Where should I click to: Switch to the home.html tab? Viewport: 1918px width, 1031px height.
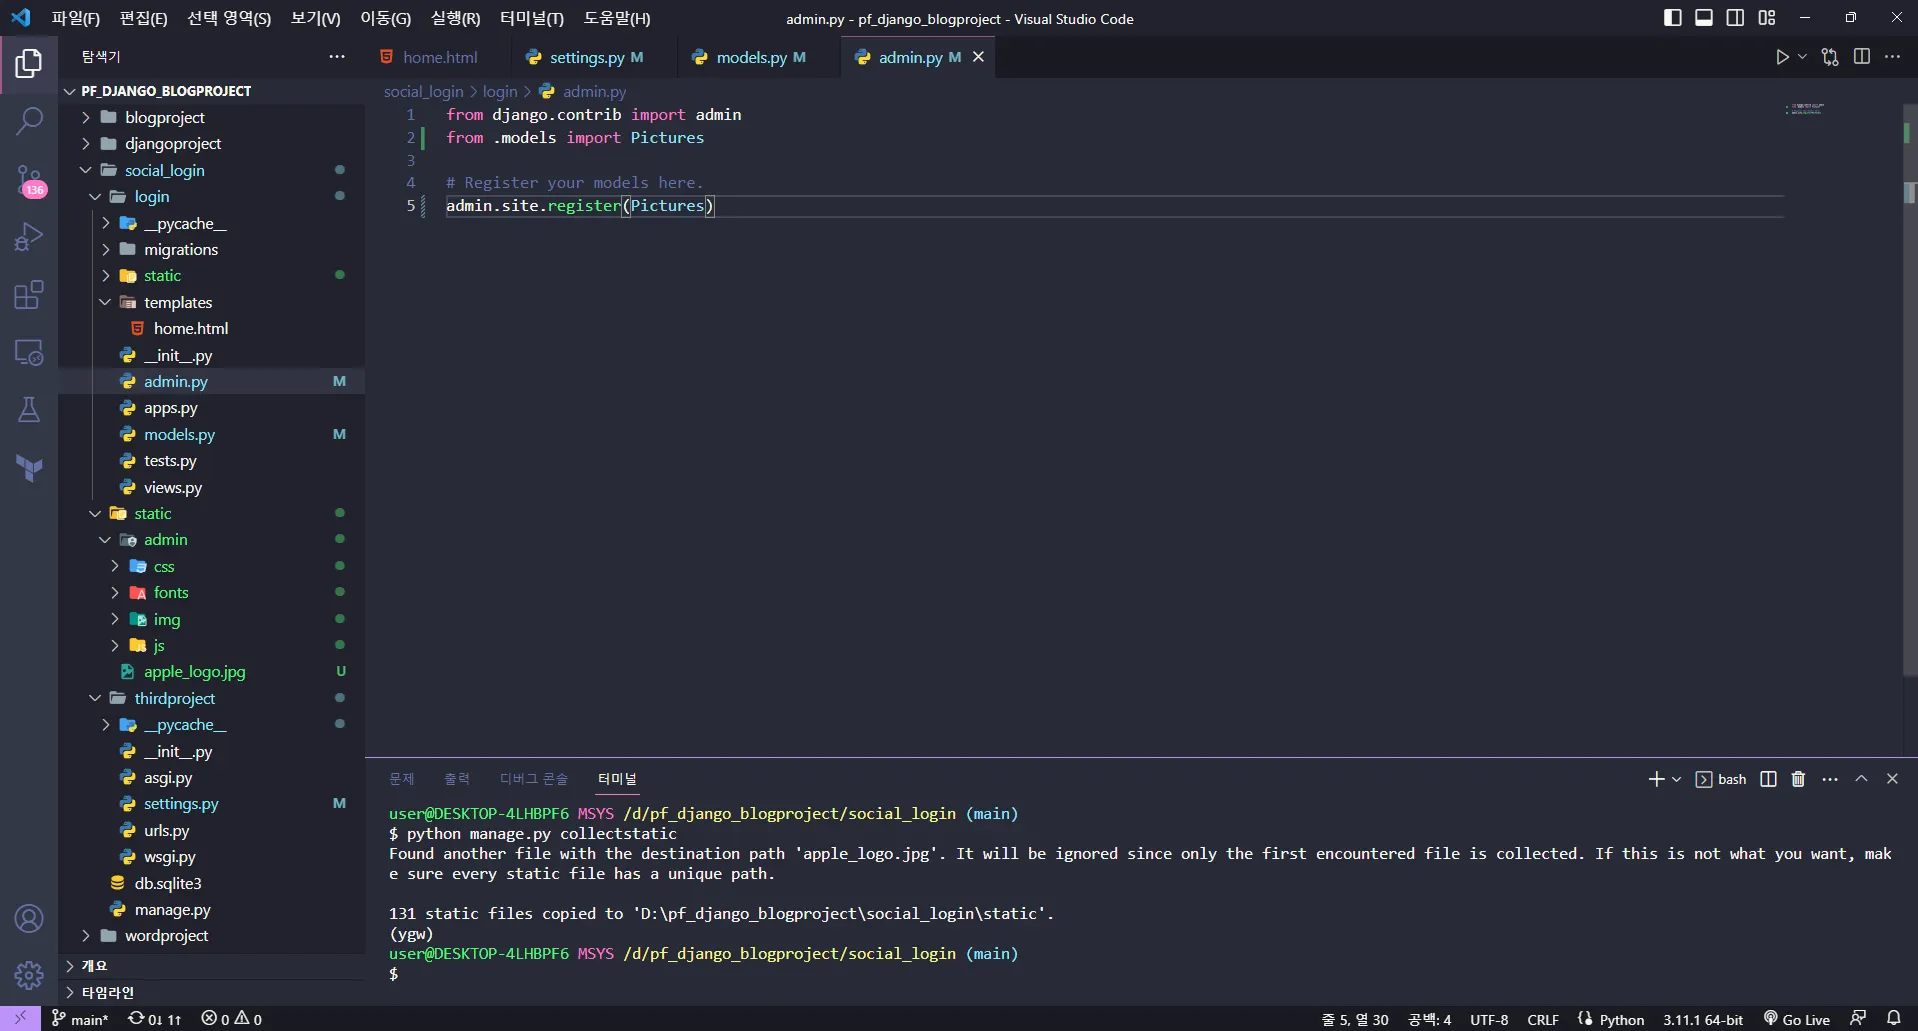[439, 57]
